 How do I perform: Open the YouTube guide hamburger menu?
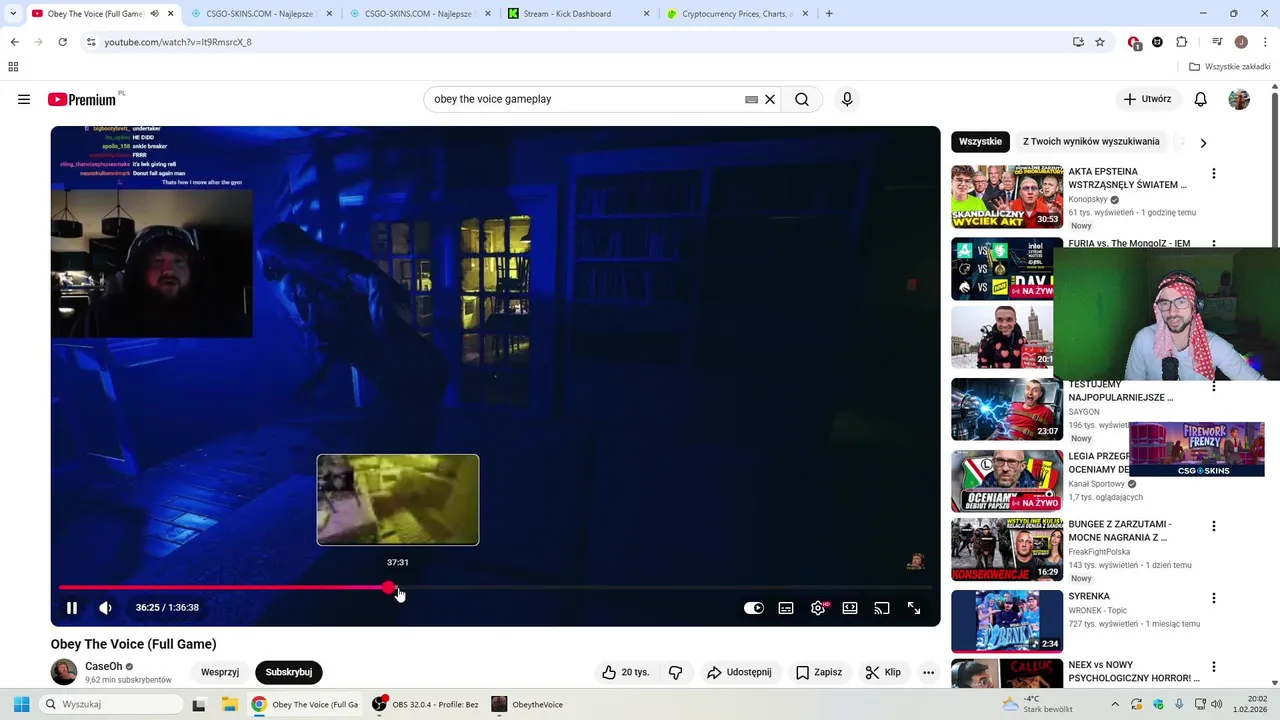(x=24, y=99)
